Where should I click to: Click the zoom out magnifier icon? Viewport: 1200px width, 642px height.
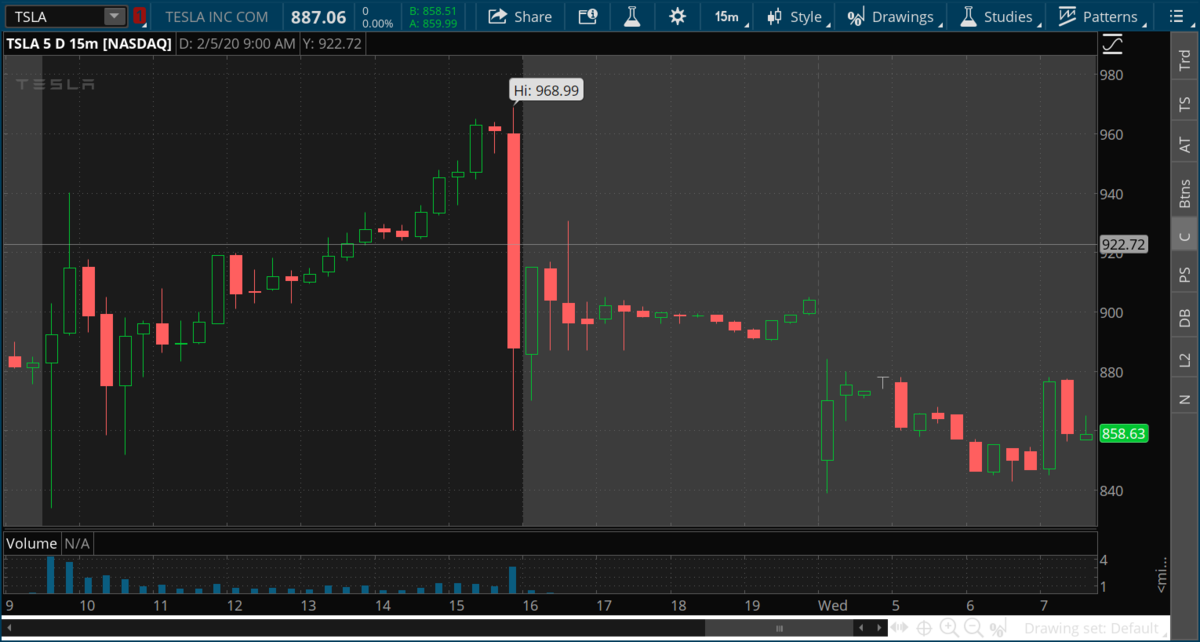click(972, 628)
